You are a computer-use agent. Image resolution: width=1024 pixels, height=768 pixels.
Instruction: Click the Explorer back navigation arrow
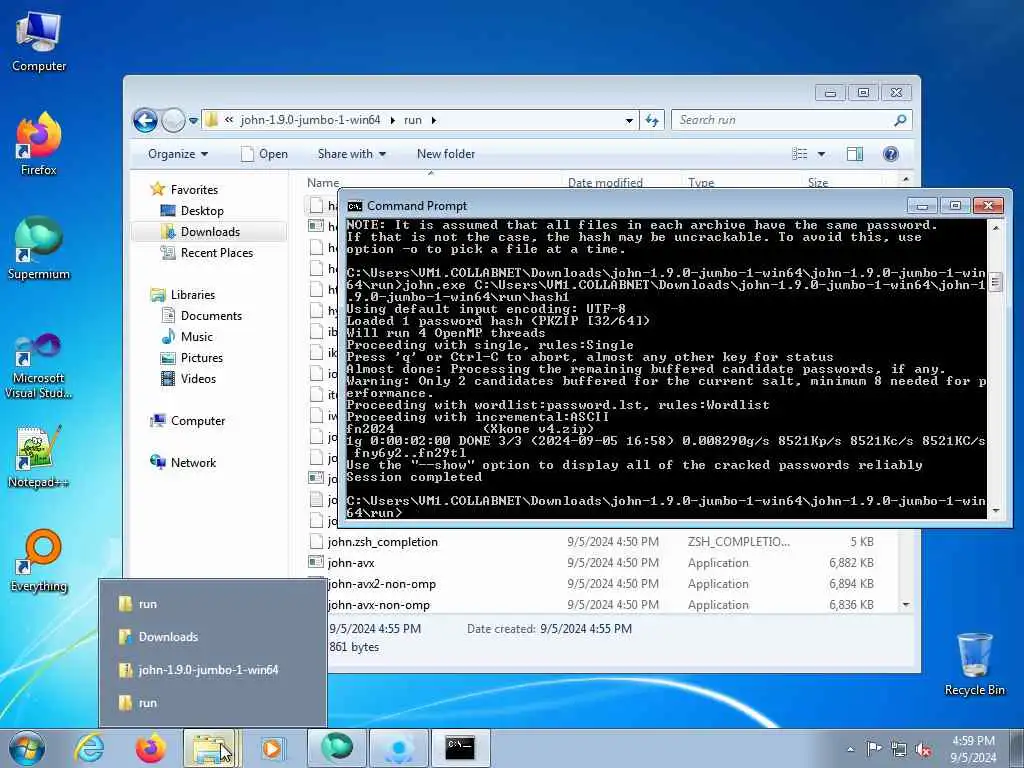145,120
